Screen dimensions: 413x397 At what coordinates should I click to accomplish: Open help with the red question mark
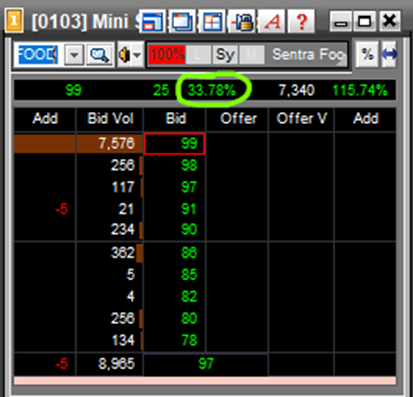[x=302, y=22]
